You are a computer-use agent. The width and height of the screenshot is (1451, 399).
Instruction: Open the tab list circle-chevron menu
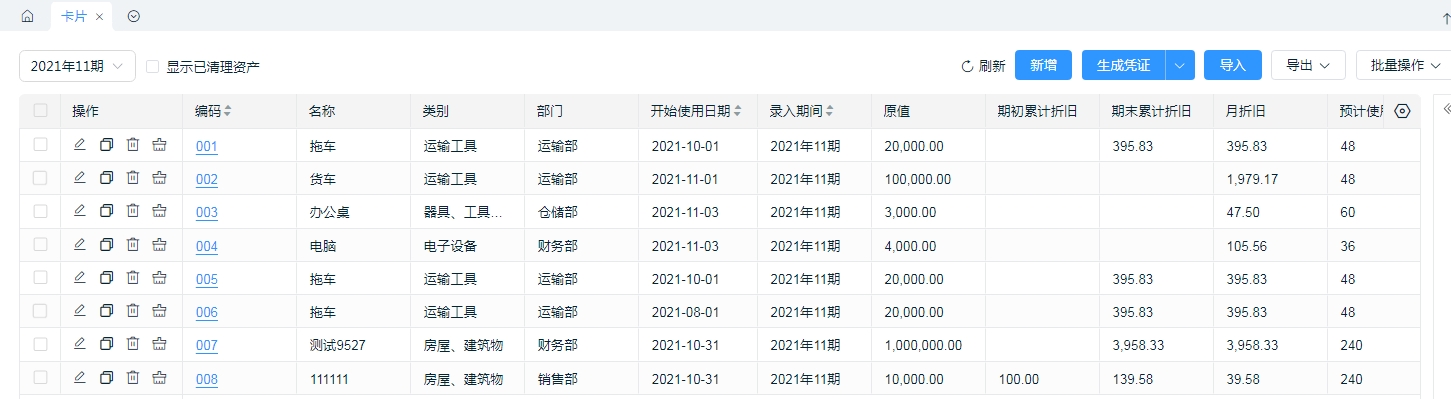click(133, 16)
